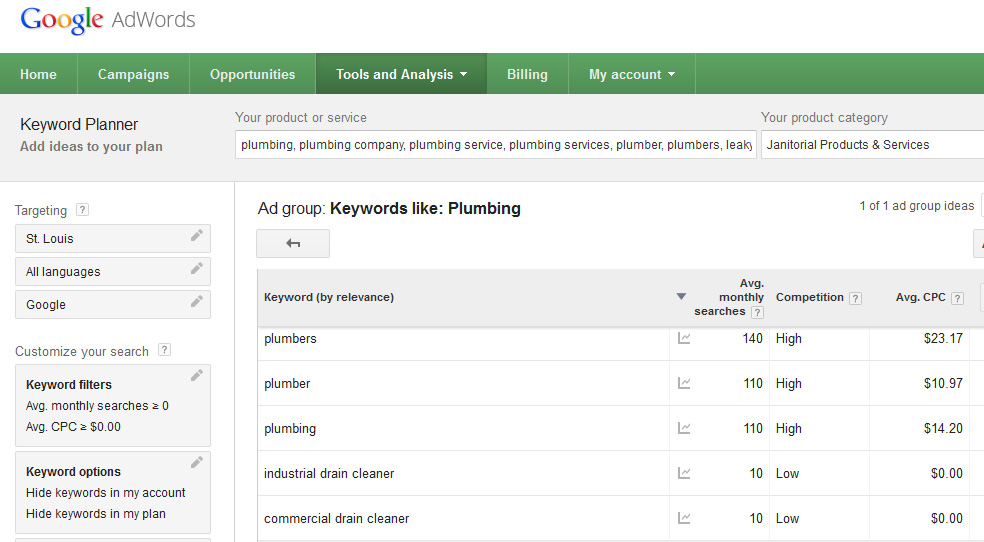The image size is (984, 542).
Task: View the trend chart for industrial drain cleaner
Action: [684, 474]
